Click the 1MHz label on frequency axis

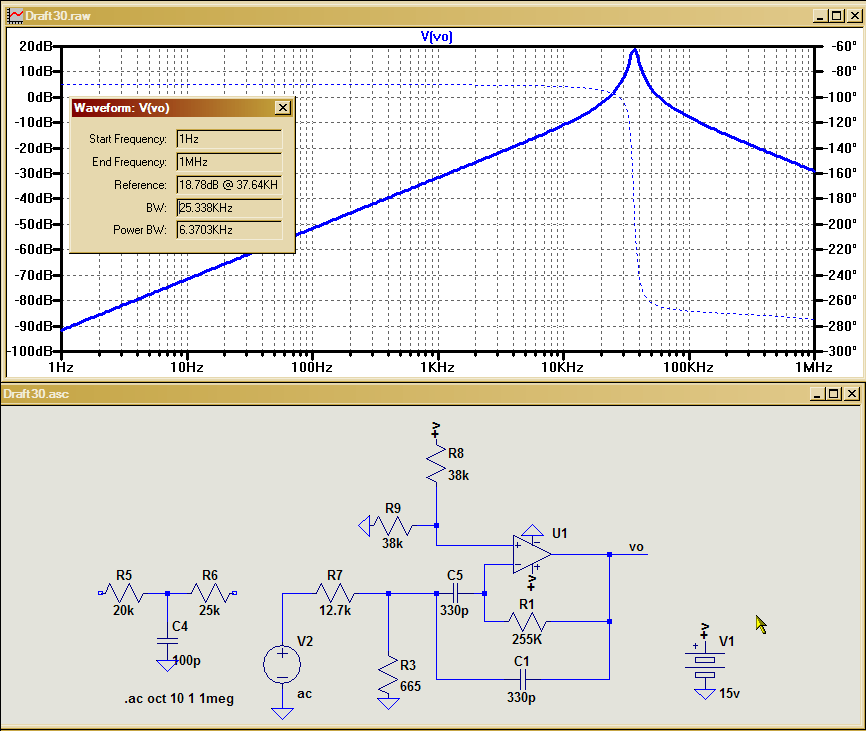tap(814, 368)
